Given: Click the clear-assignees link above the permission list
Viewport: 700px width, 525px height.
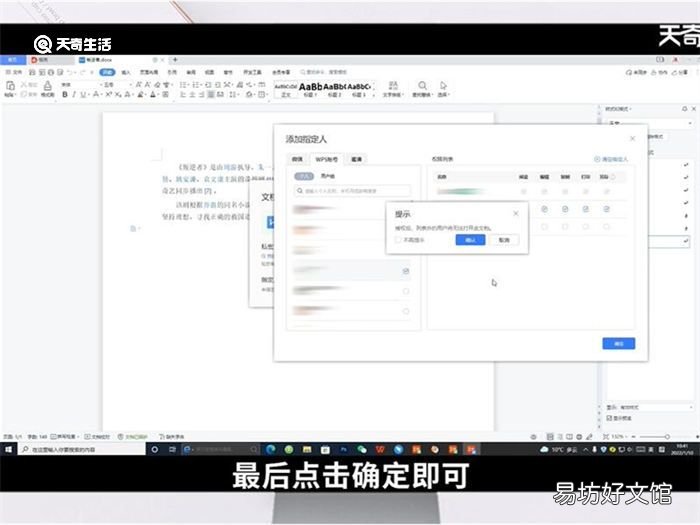Looking at the screenshot, I should [611, 159].
